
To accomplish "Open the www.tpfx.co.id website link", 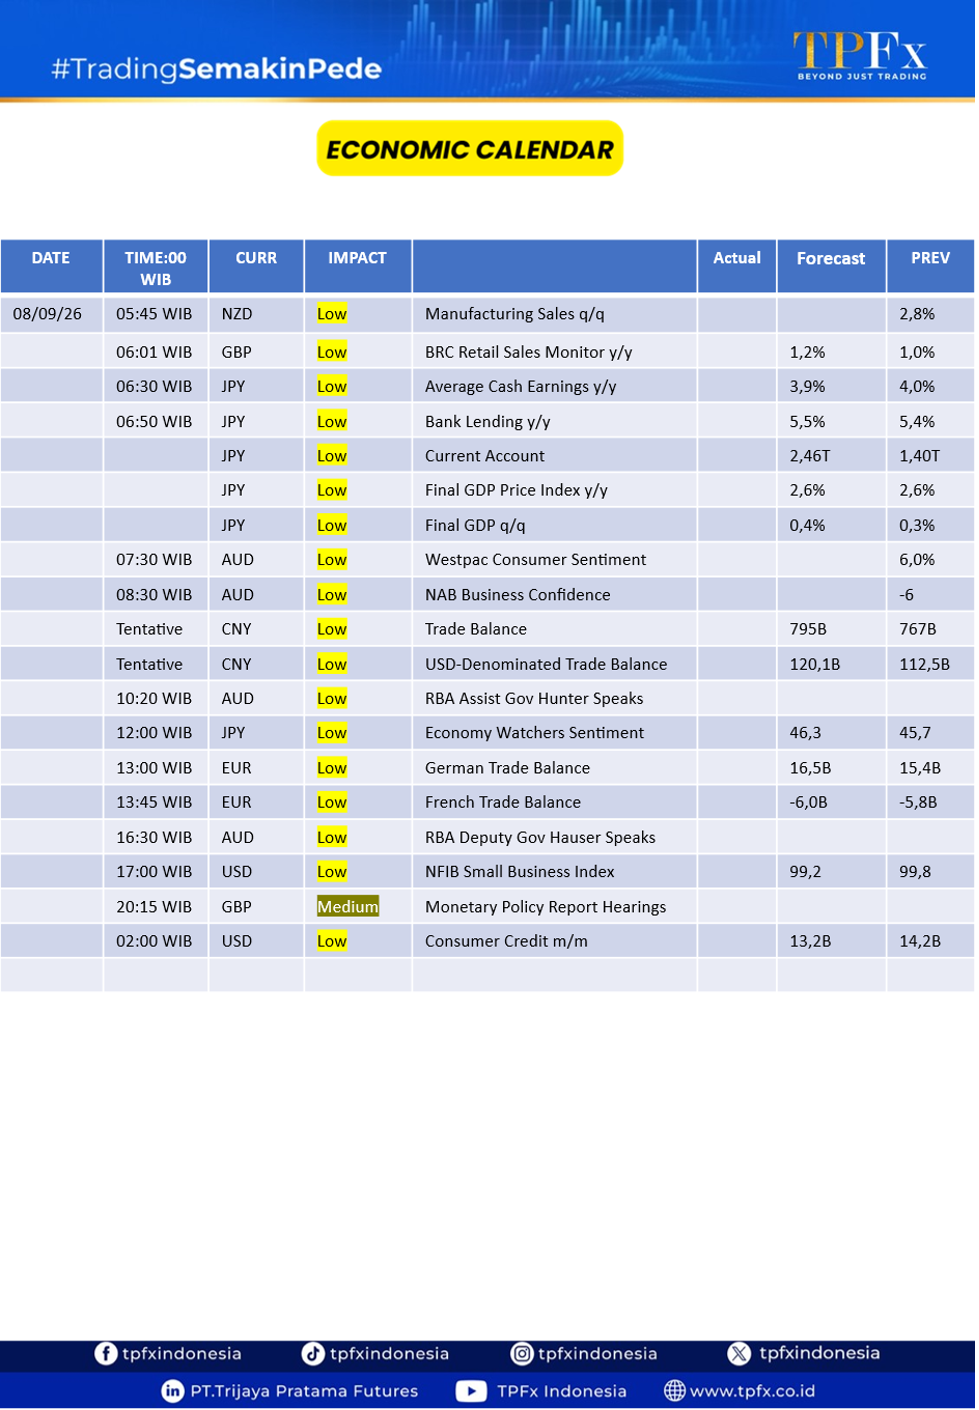I will coord(752,1391).
